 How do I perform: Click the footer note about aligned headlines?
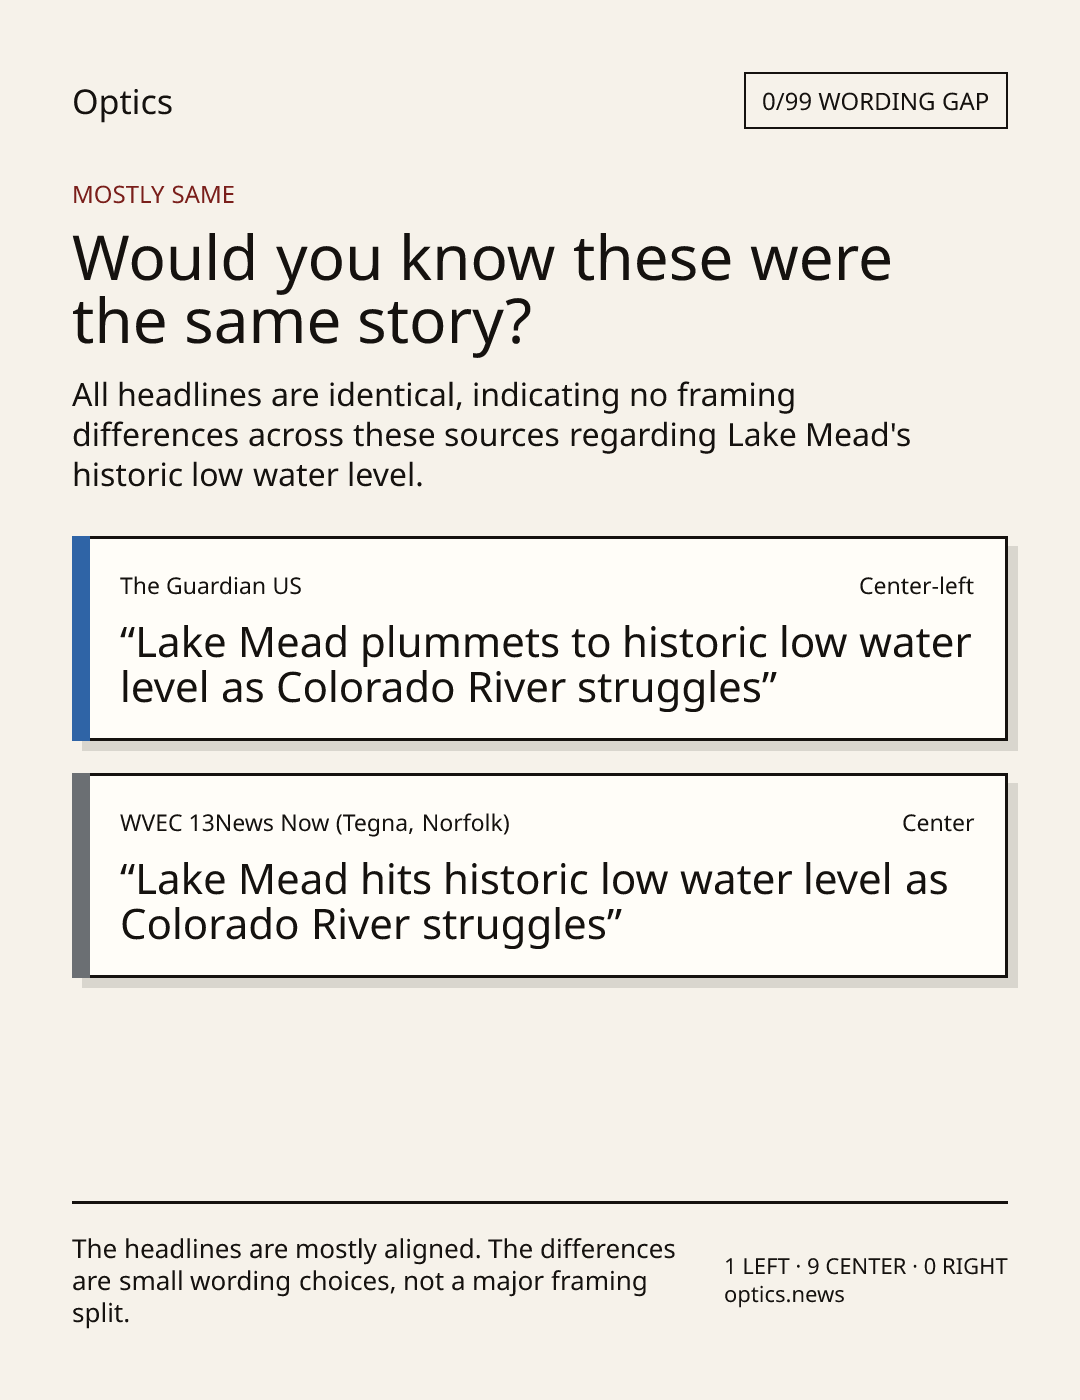coord(374,1281)
